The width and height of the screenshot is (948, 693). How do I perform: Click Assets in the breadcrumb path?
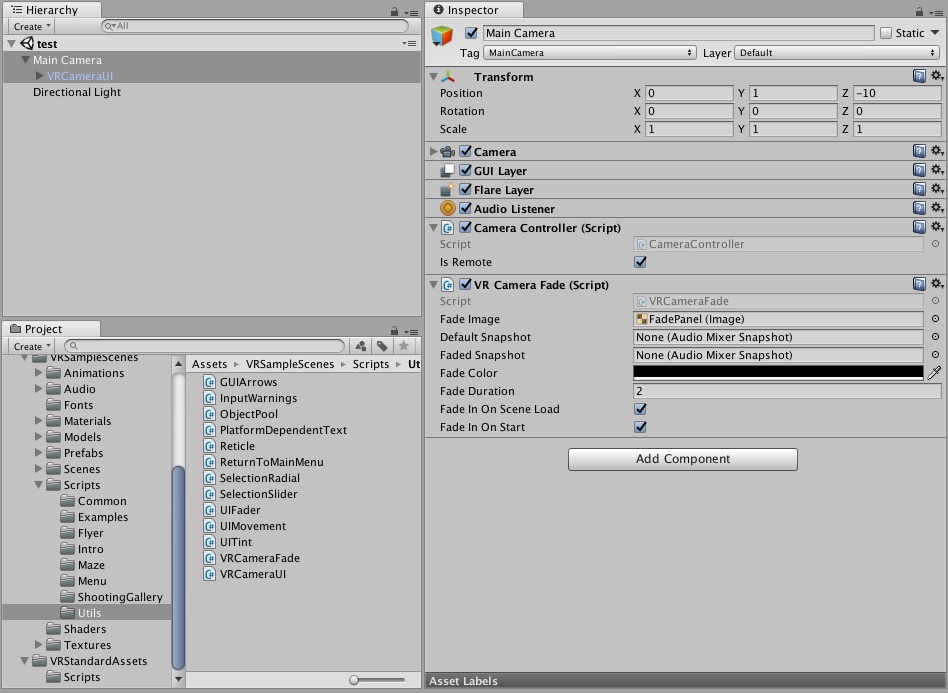pyautogui.click(x=209, y=364)
